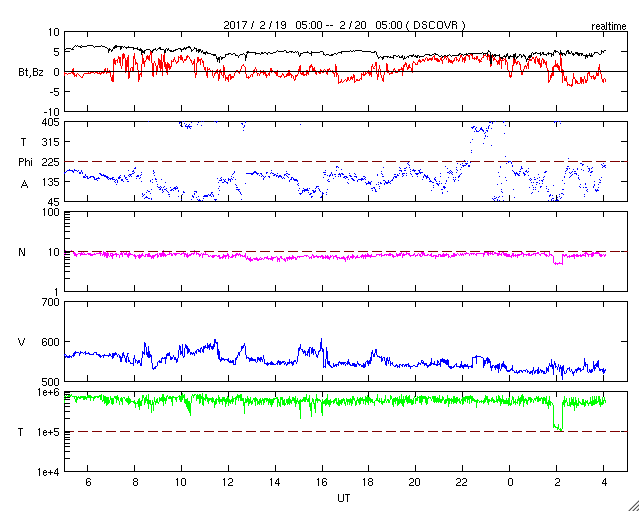Select the 'N' density axis label

tap(22, 252)
